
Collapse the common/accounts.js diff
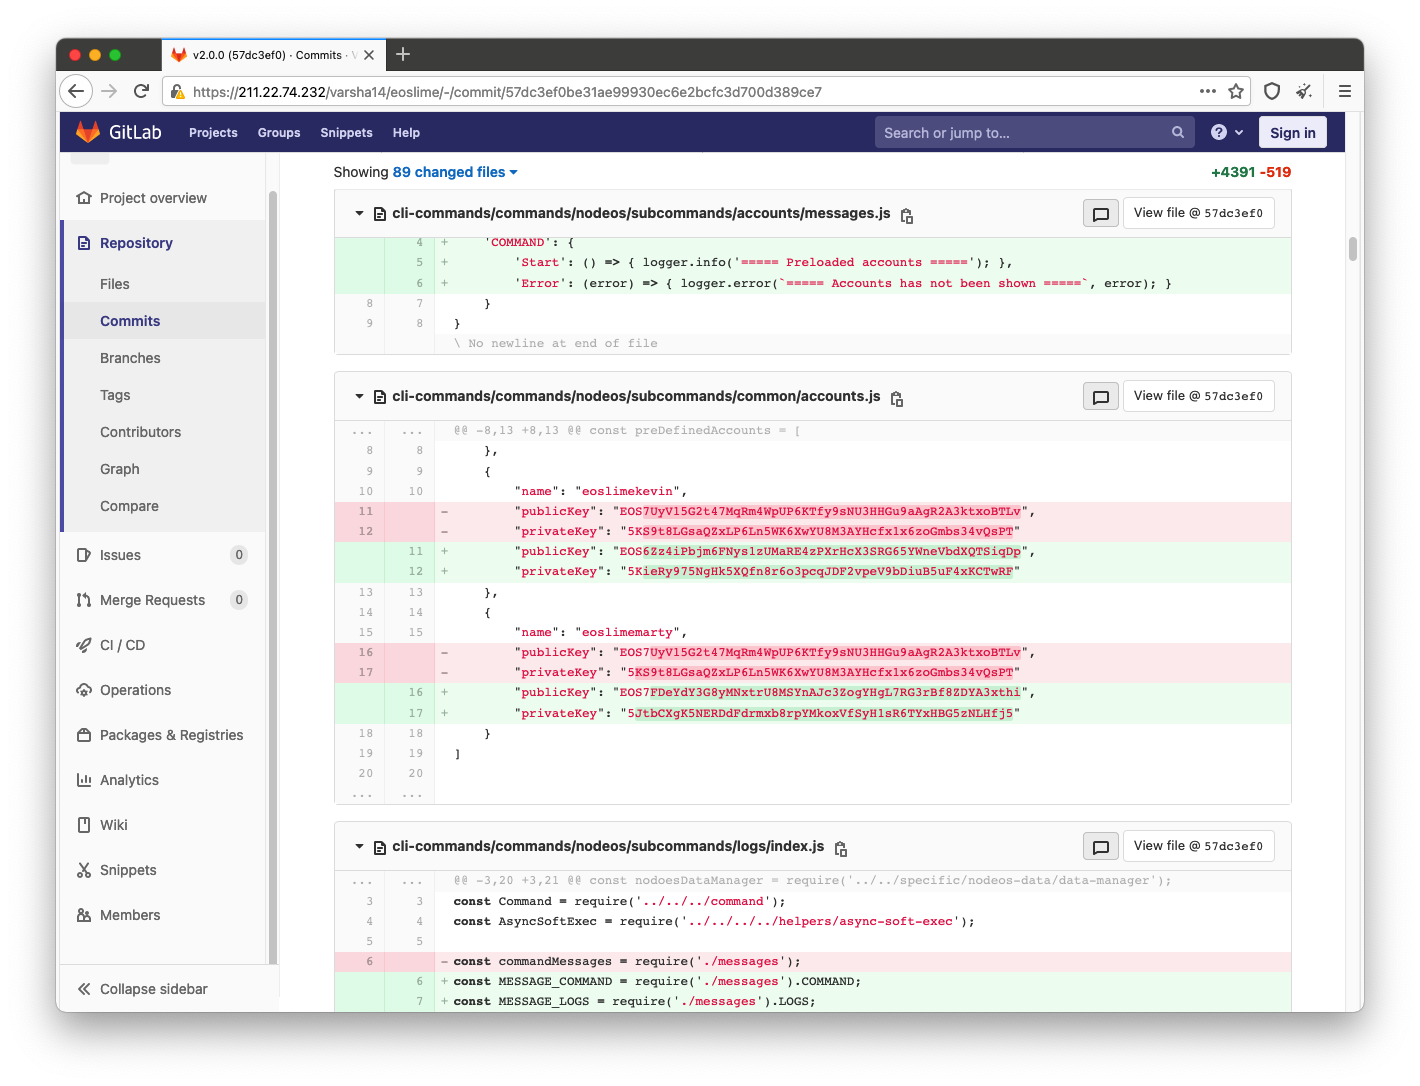click(360, 396)
